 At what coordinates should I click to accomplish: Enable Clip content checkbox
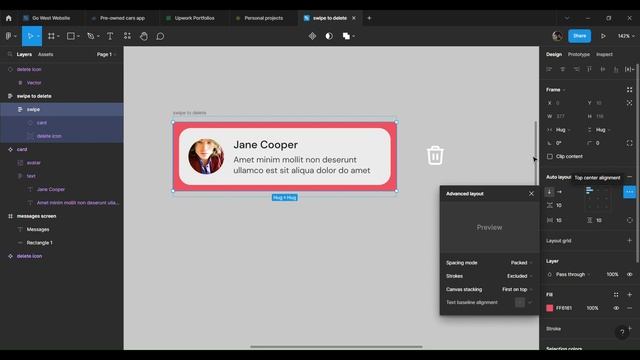[550, 156]
